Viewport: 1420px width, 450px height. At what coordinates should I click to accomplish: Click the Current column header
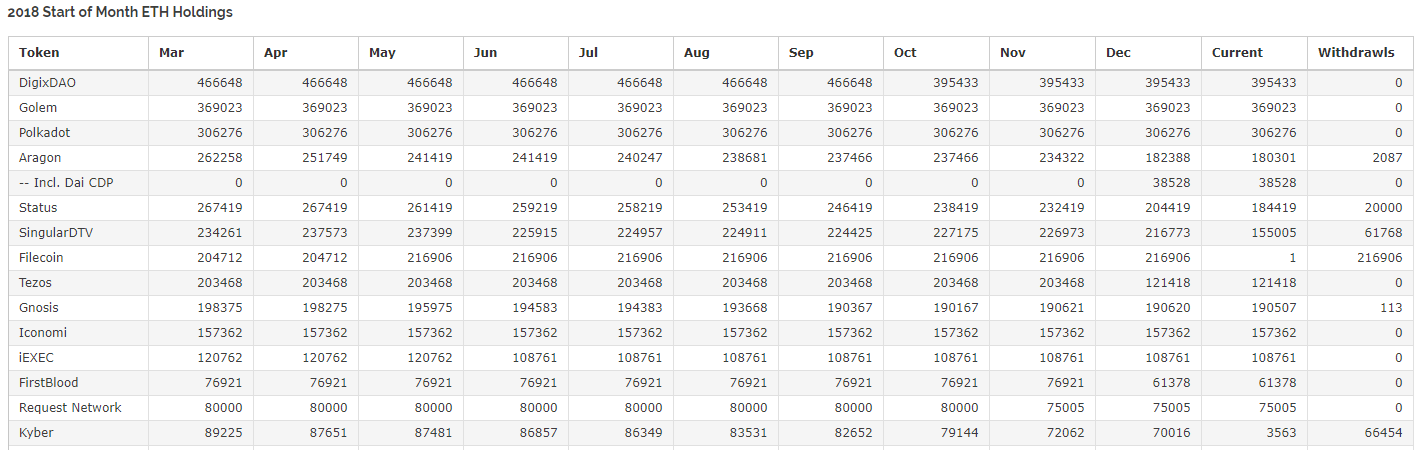tap(1237, 53)
